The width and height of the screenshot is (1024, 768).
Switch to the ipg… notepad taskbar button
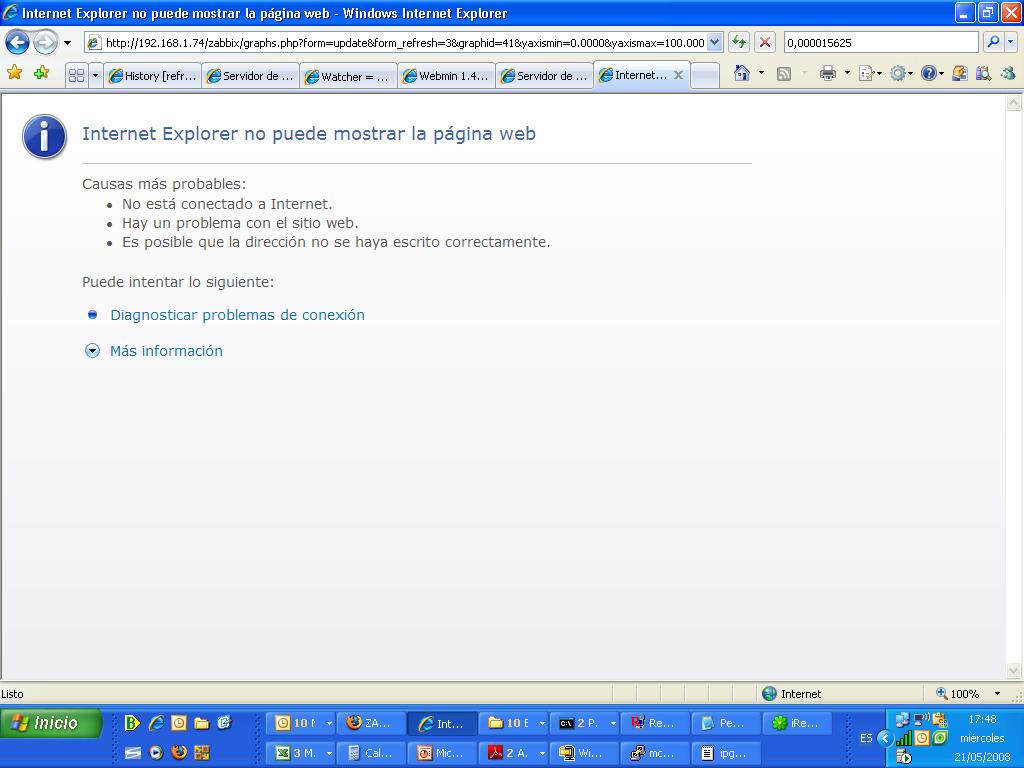pyautogui.click(x=726, y=753)
